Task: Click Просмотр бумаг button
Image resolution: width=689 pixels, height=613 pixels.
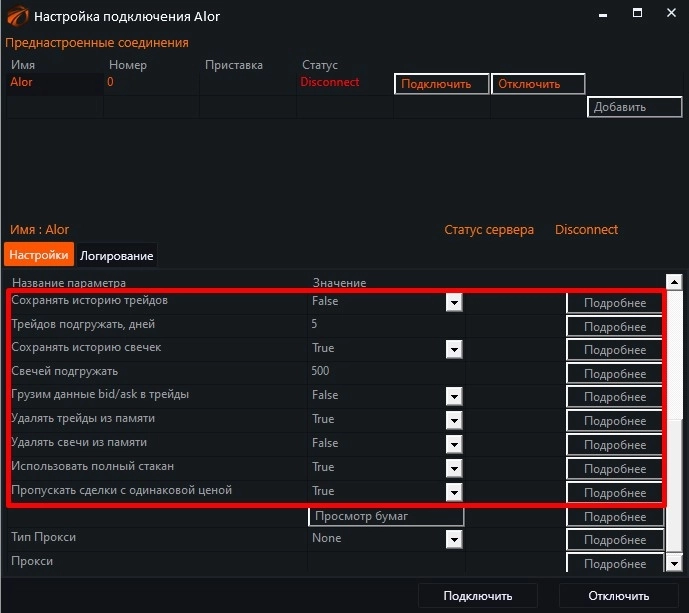Action: (386, 516)
